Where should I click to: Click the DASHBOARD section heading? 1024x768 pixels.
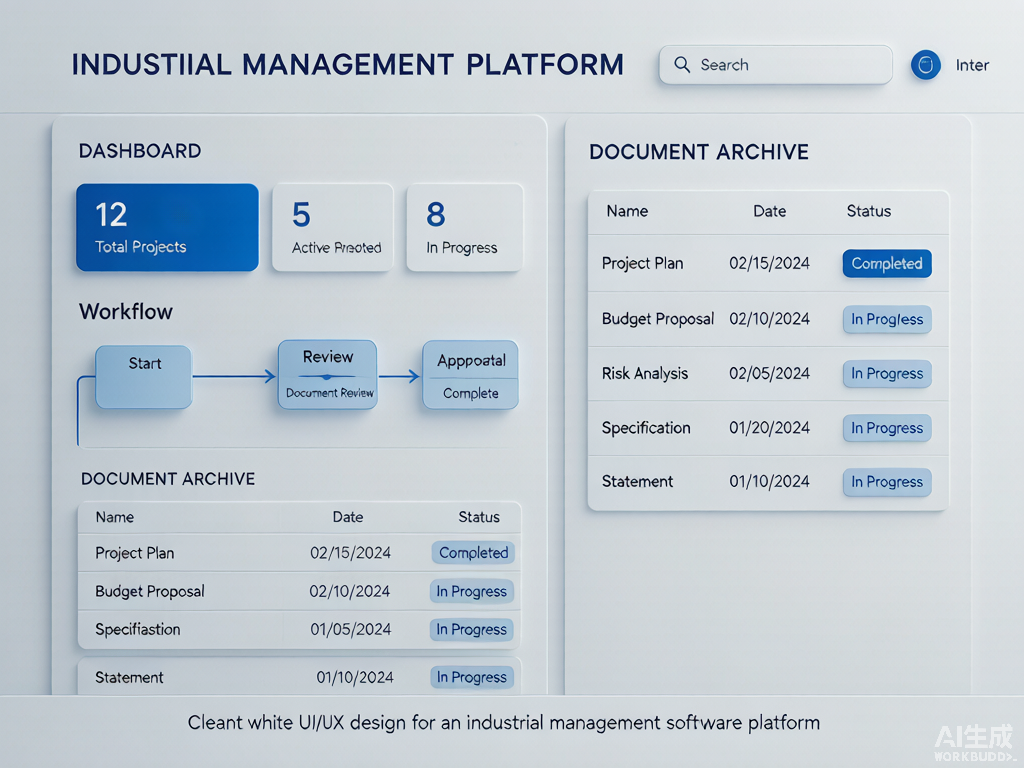pos(140,151)
